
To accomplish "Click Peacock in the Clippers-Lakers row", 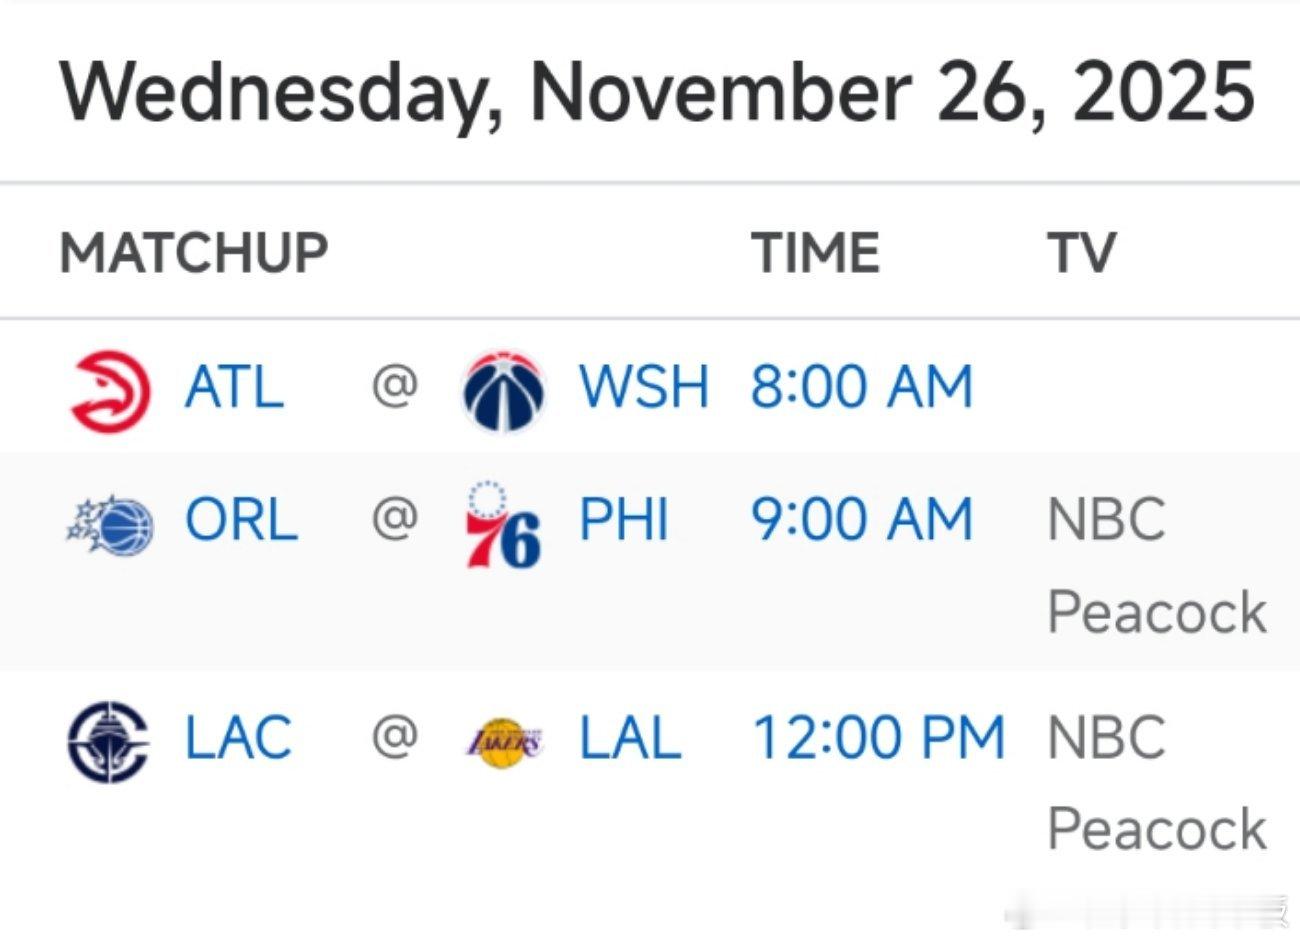I will pyautogui.click(x=1157, y=829).
